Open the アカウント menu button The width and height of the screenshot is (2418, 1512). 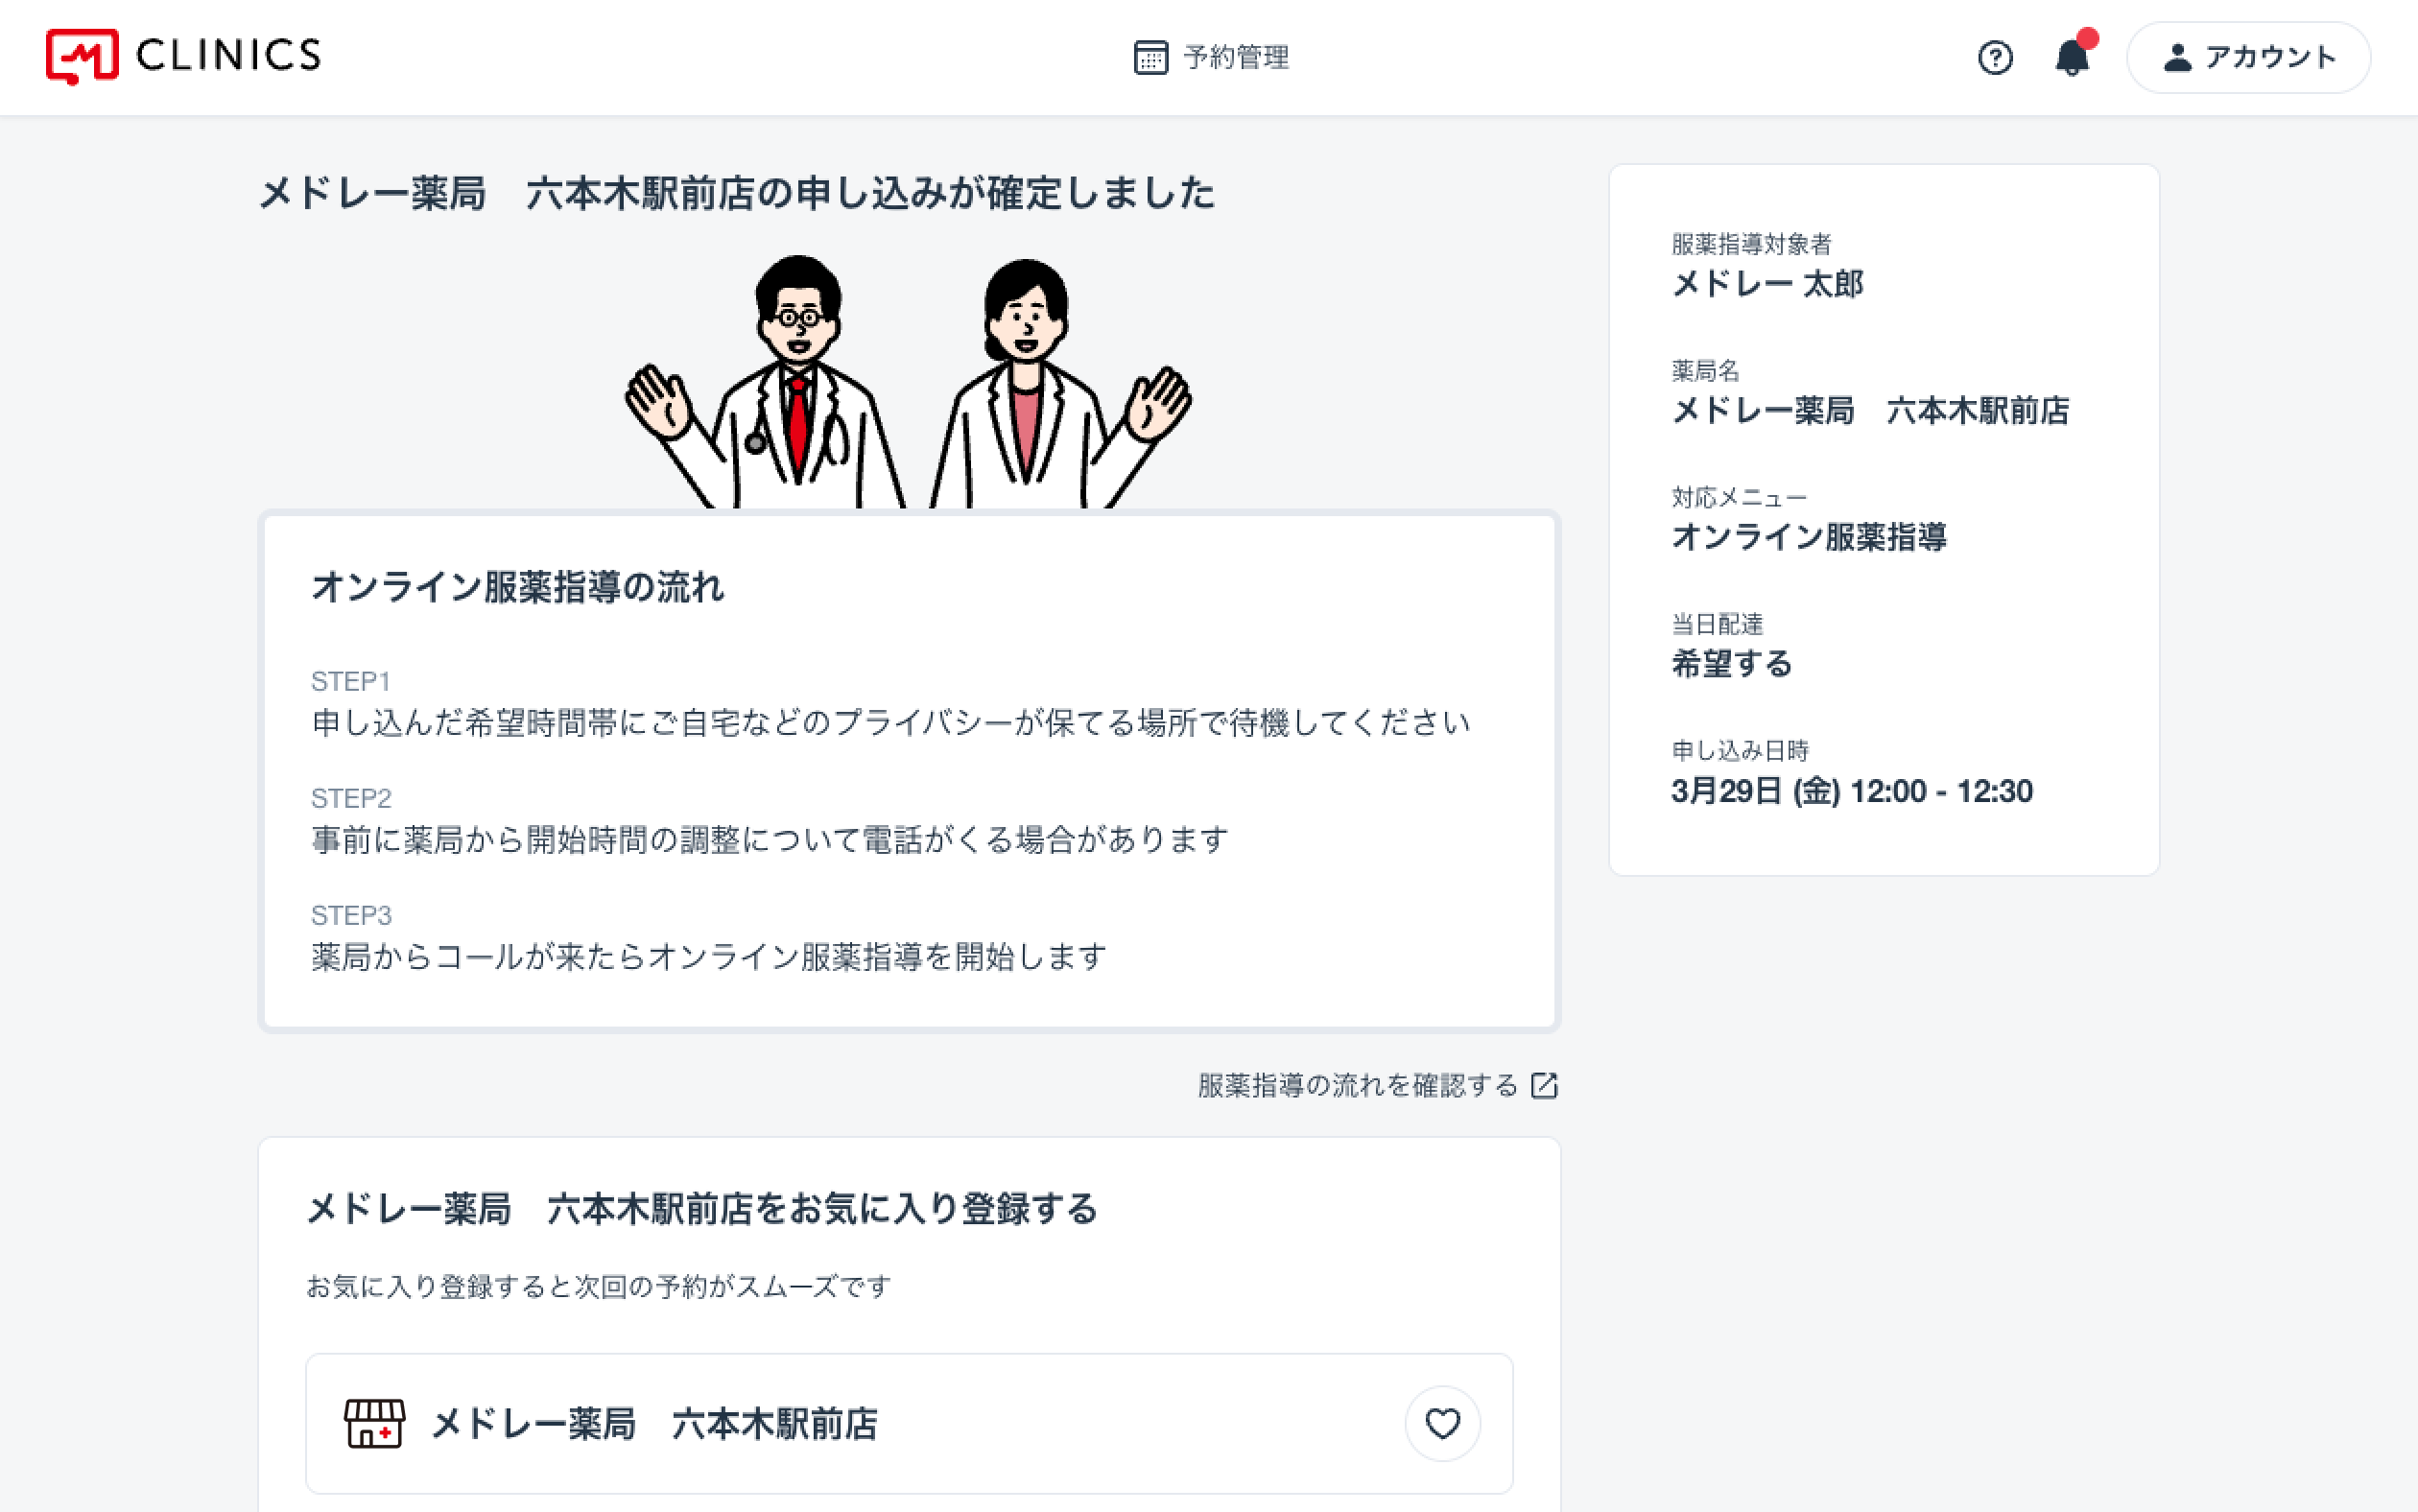click(x=2248, y=57)
